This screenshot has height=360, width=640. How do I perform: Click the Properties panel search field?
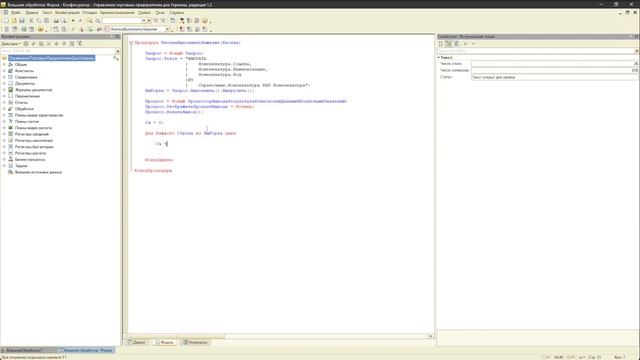536,51
